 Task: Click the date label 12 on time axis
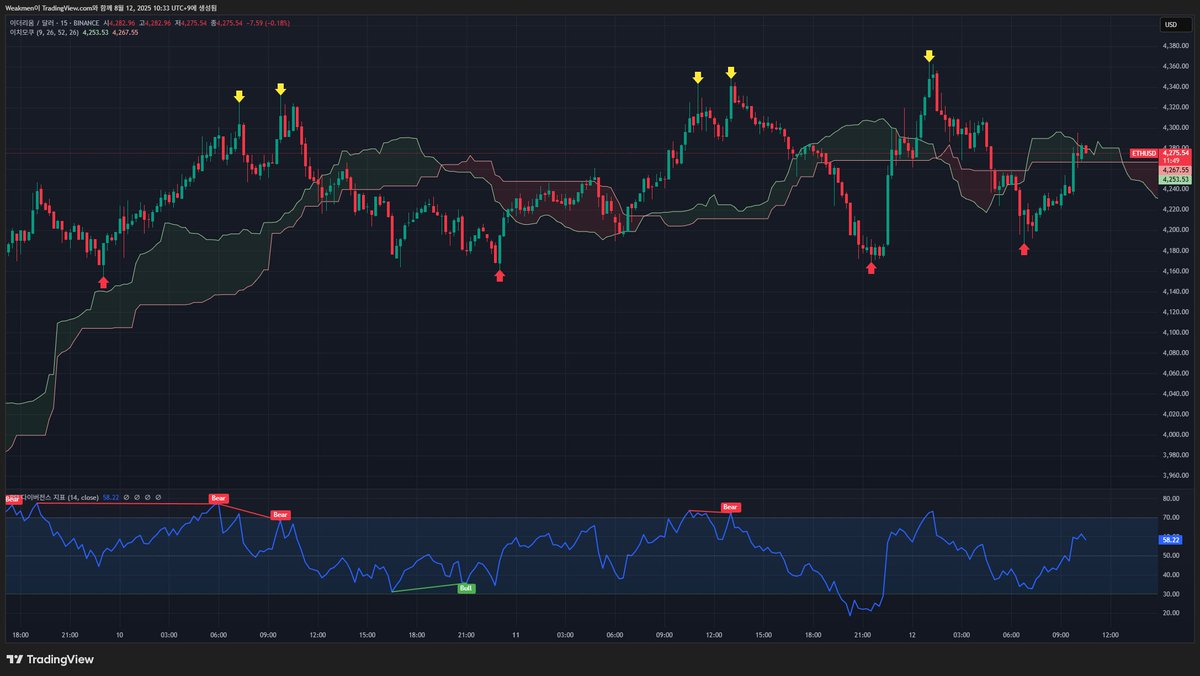coord(912,635)
